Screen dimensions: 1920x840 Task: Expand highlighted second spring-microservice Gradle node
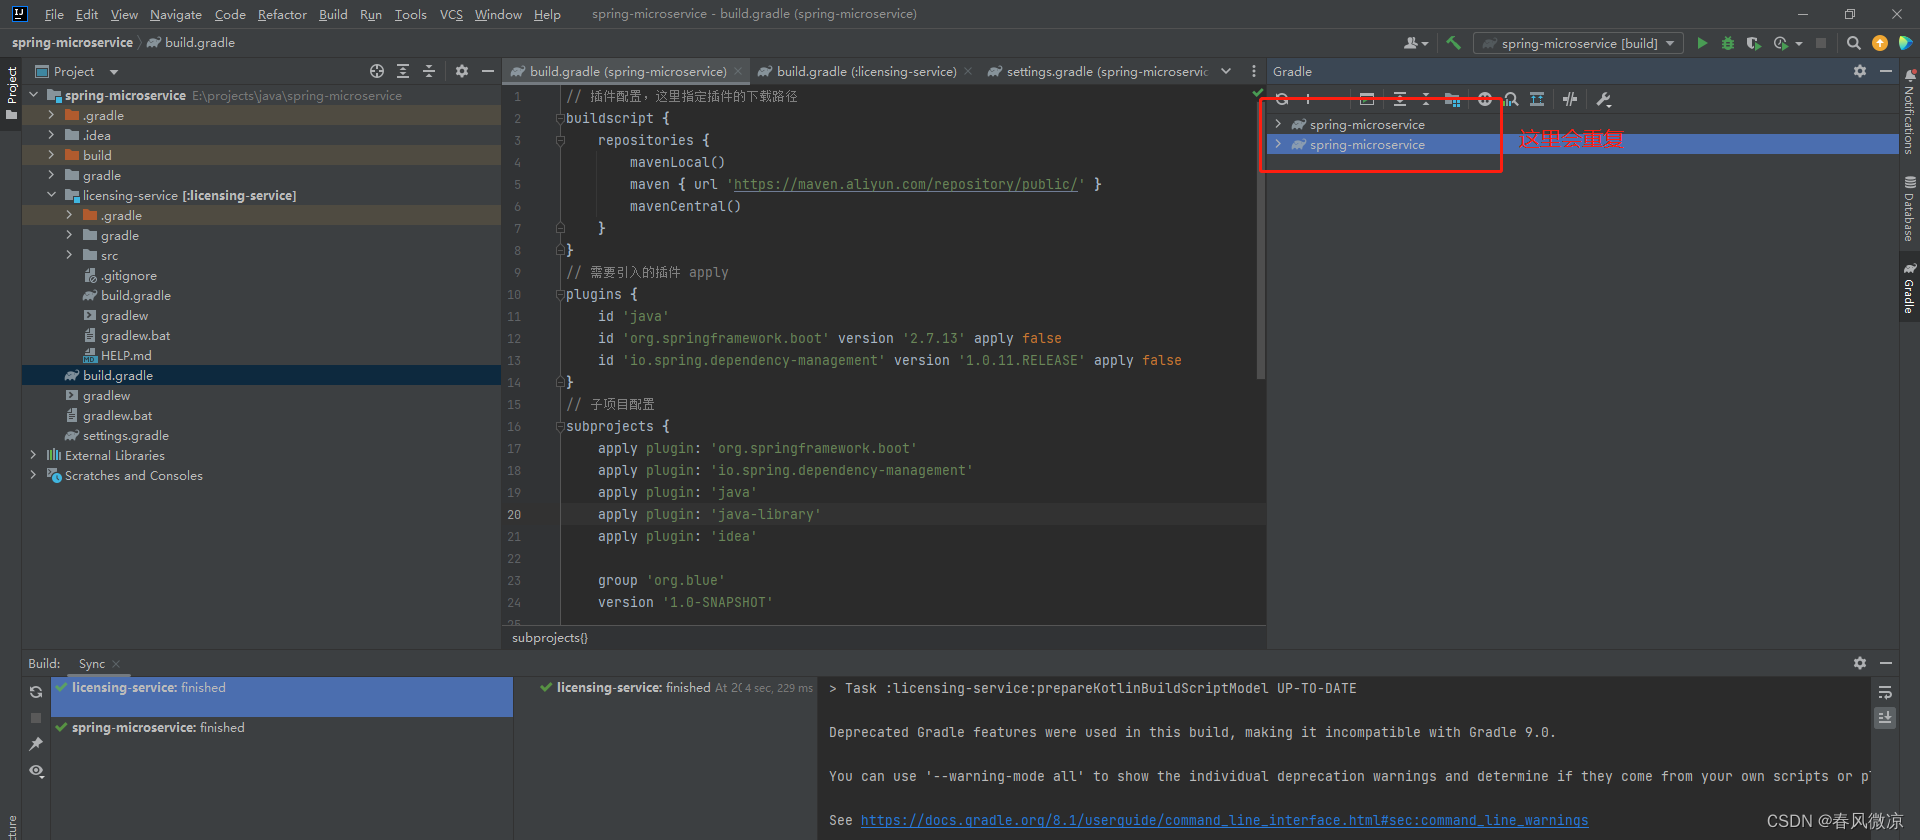click(1278, 144)
